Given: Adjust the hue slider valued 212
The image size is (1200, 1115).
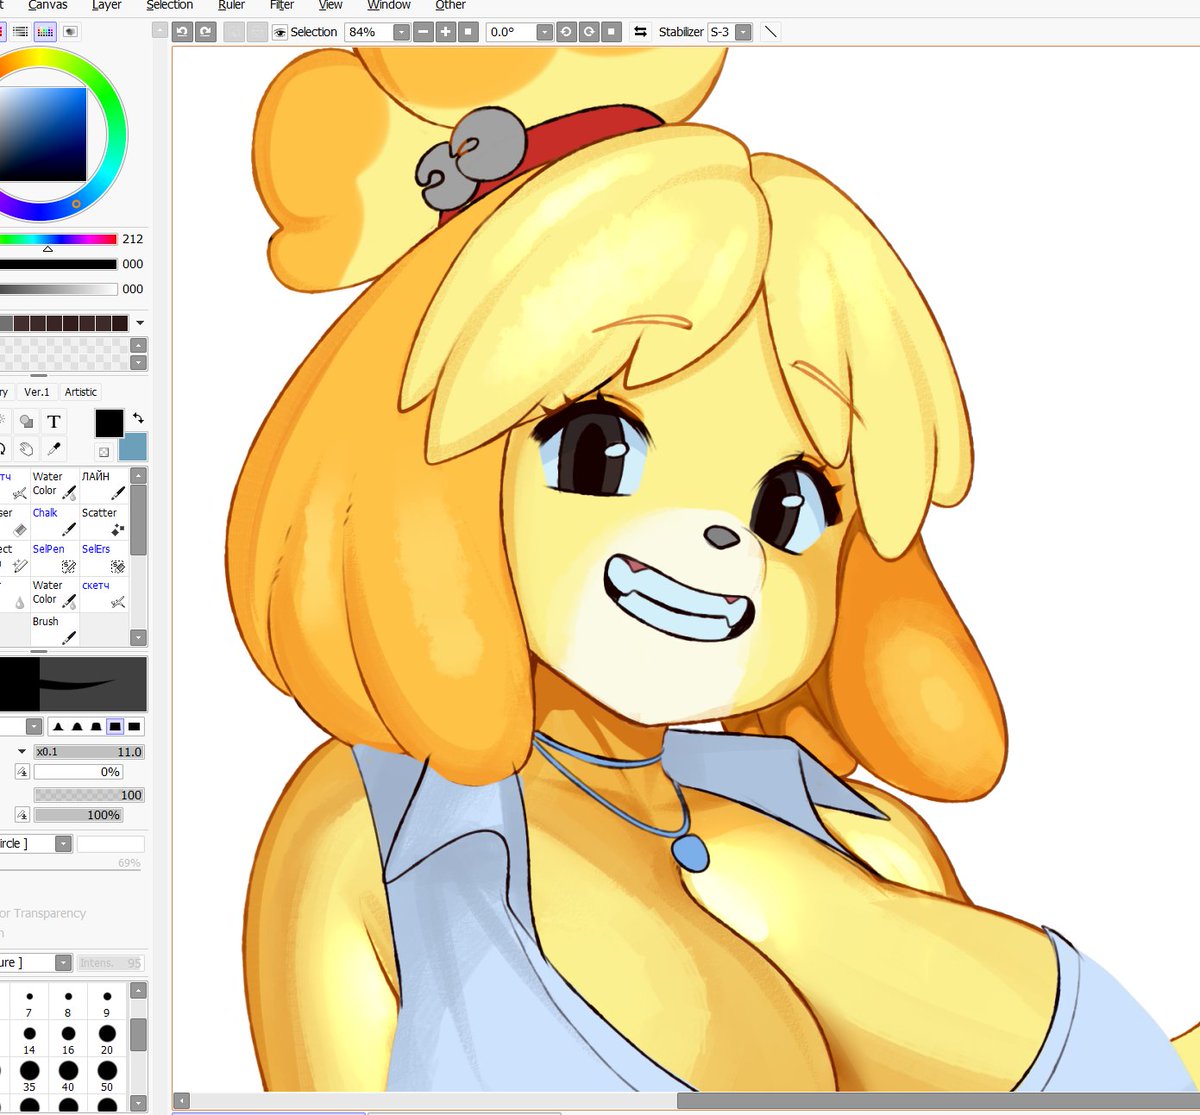Looking at the screenshot, I should 58,240.
